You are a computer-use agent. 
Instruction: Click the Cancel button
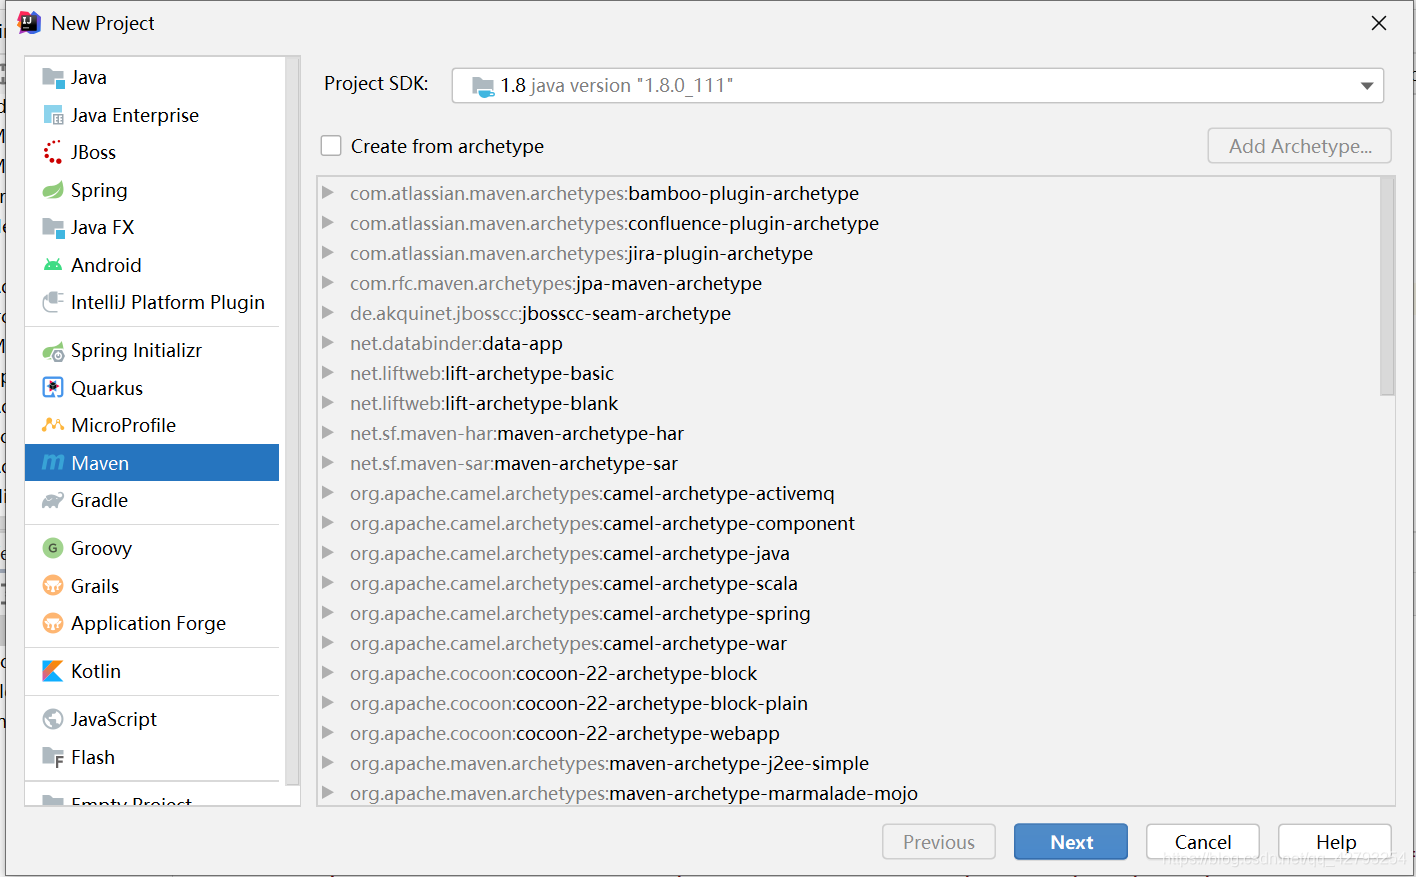[x=1203, y=842]
